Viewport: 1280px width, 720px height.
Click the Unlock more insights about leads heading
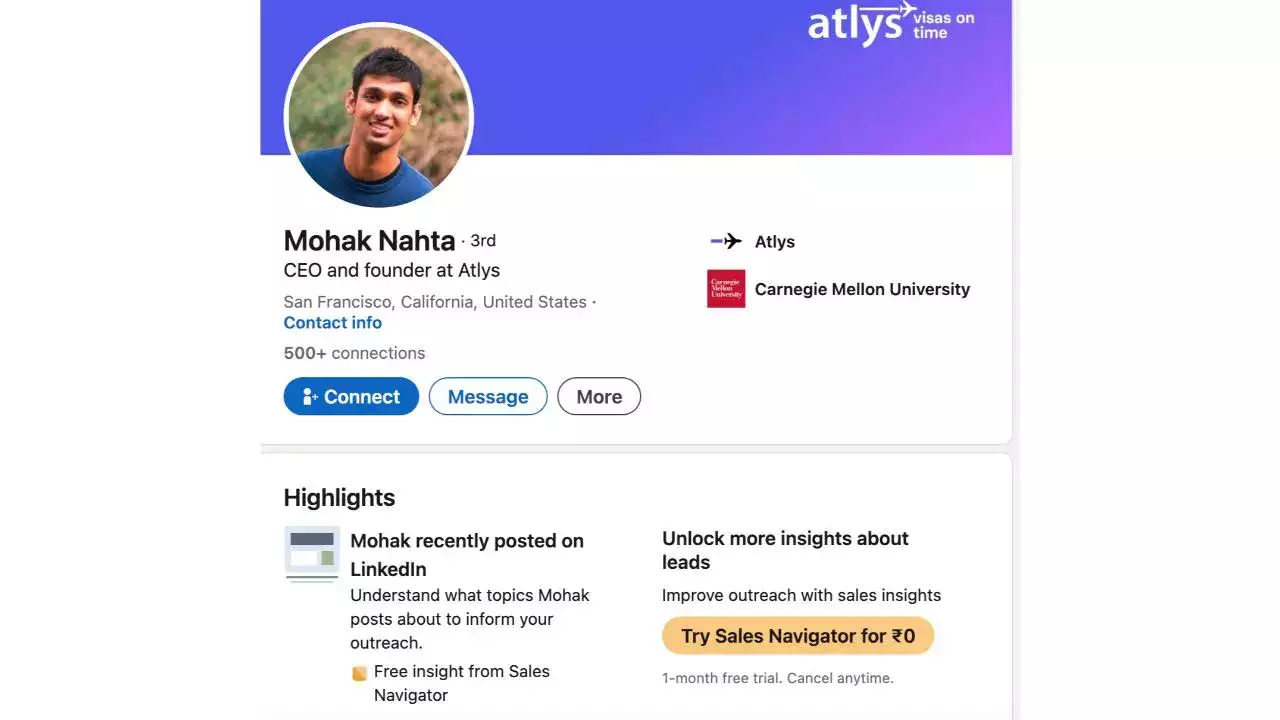click(x=785, y=550)
